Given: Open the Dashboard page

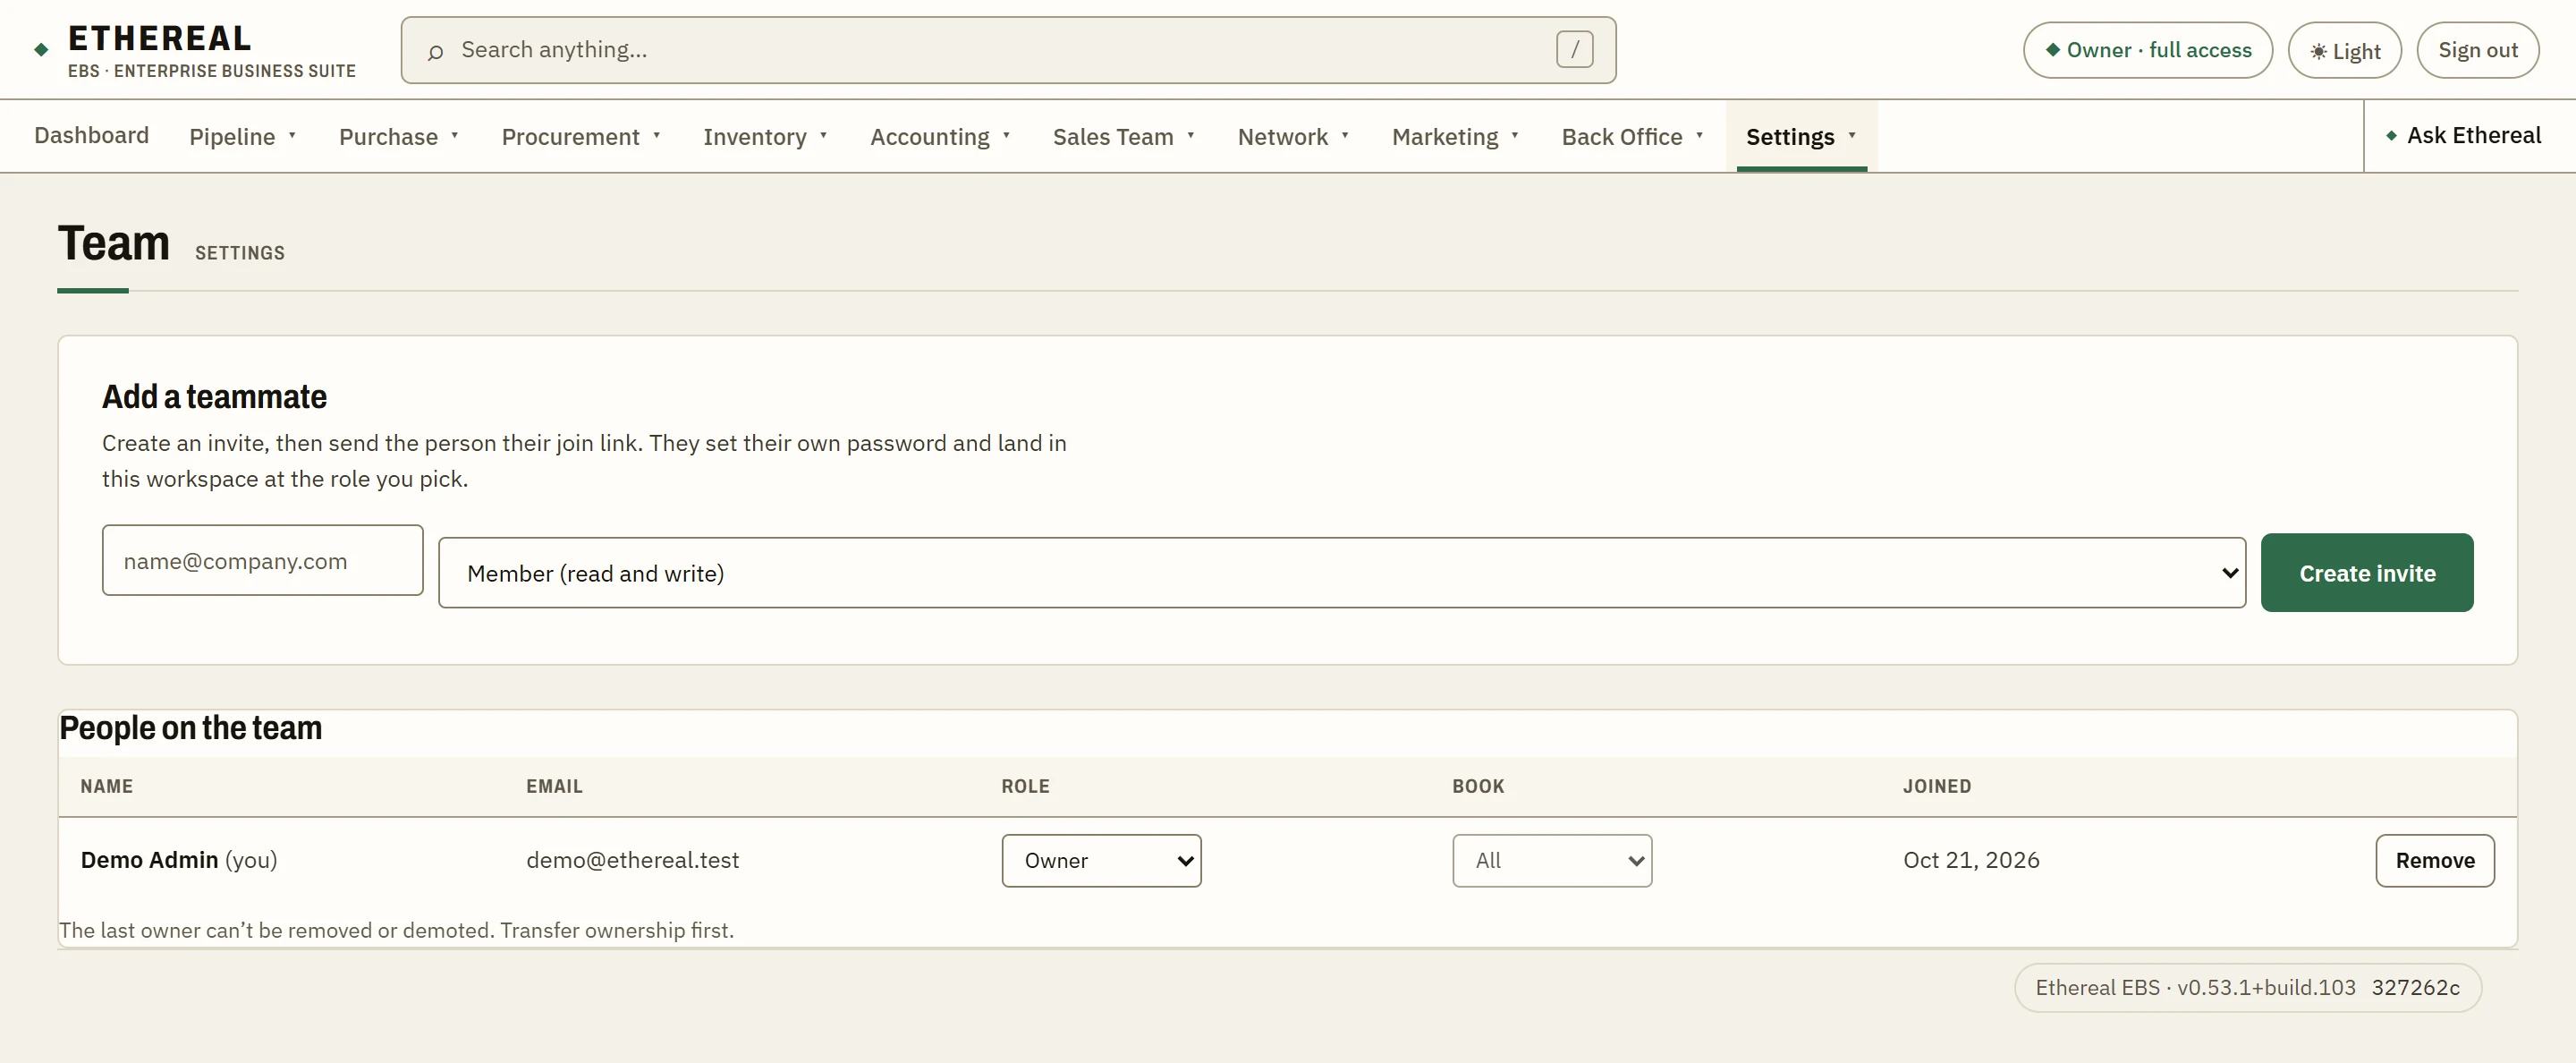Looking at the screenshot, I should coord(91,135).
